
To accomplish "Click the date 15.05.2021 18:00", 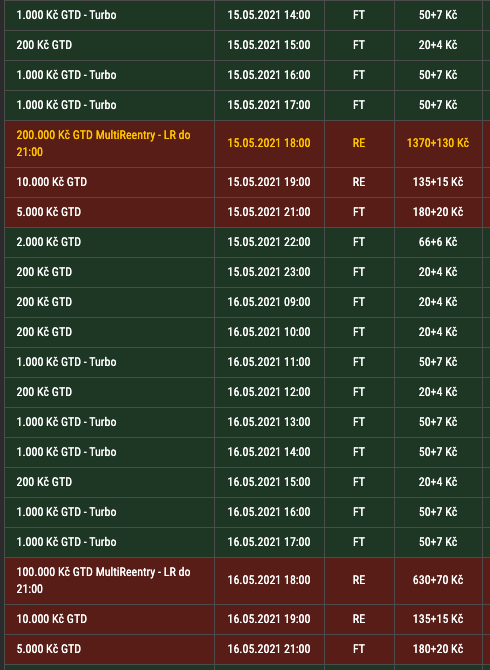I will point(269,143).
